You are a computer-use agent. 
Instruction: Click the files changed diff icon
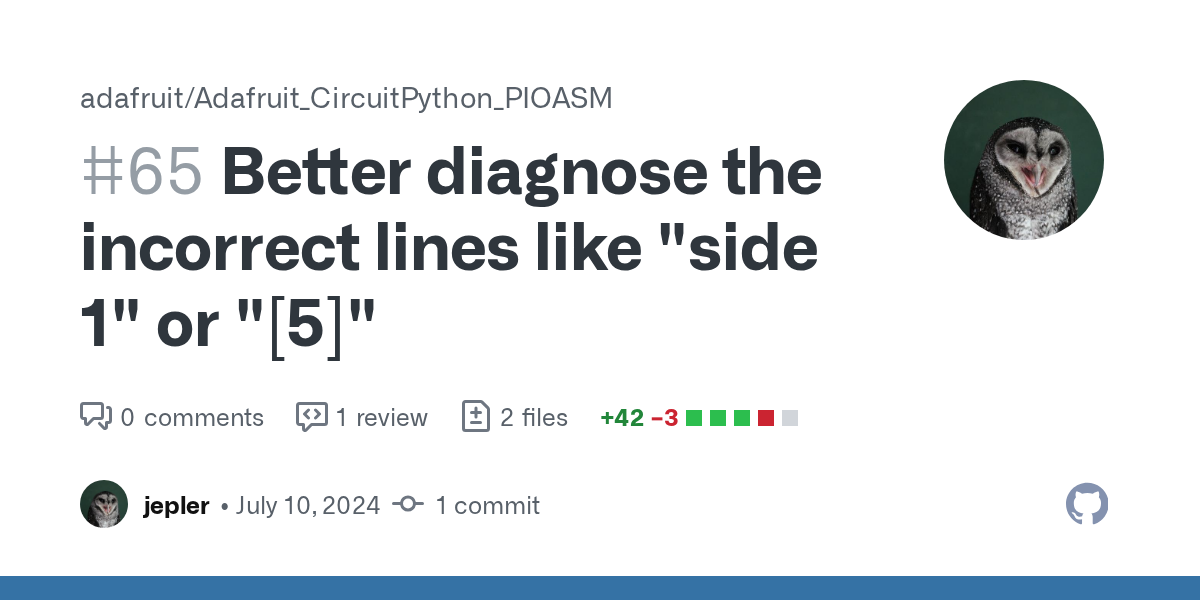[x=476, y=417]
